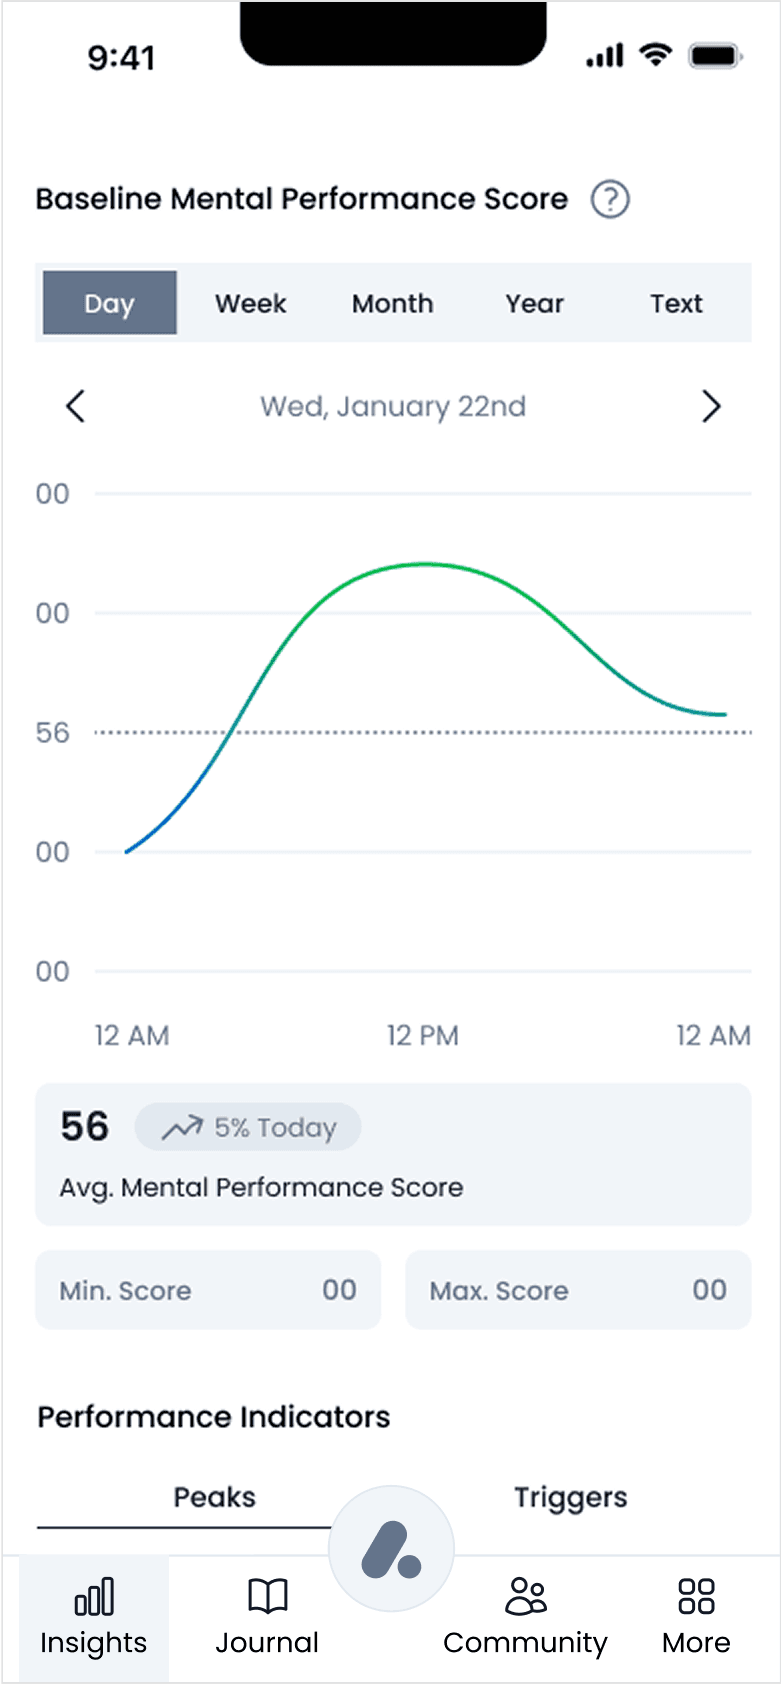781x1684 pixels.
Task: Tap the battery icon in status bar
Action: coord(715,56)
